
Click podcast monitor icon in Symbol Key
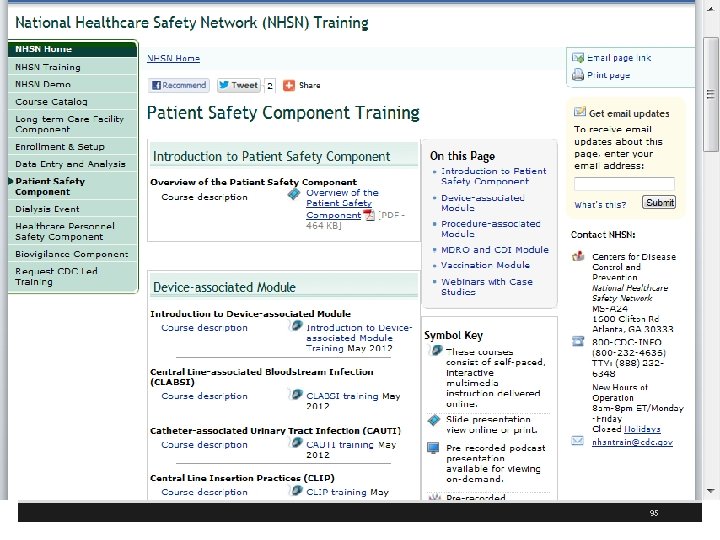(433, 448)
